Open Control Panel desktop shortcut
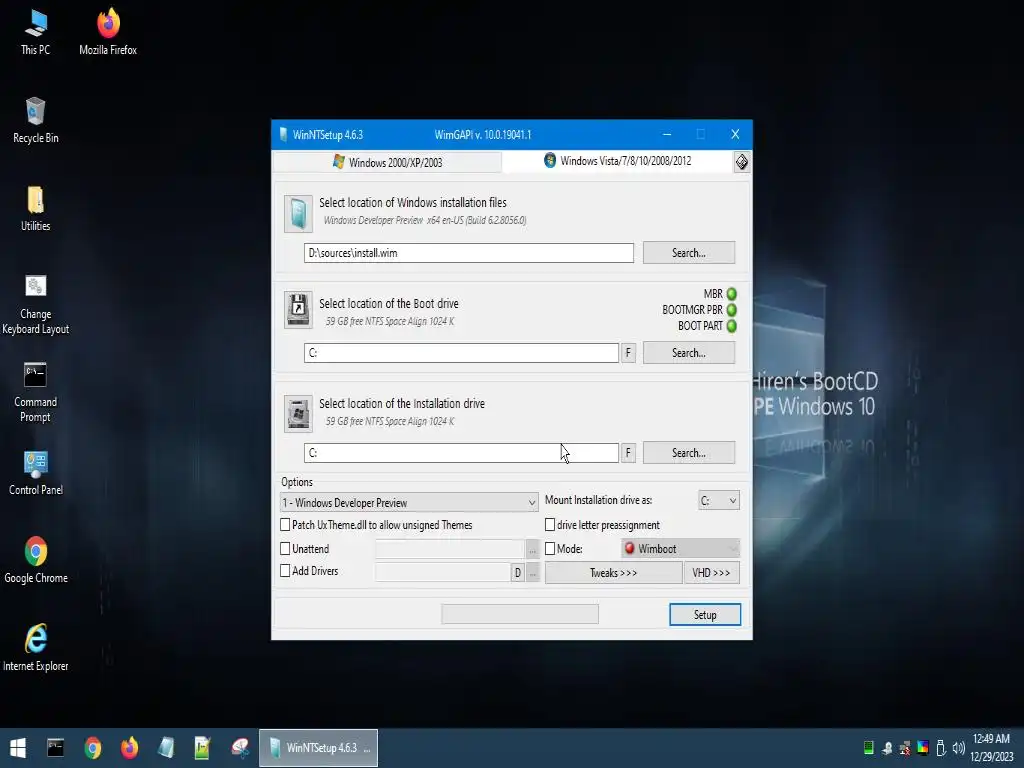The width and height of the screenshot is (1024, 768). click(35, 473)
